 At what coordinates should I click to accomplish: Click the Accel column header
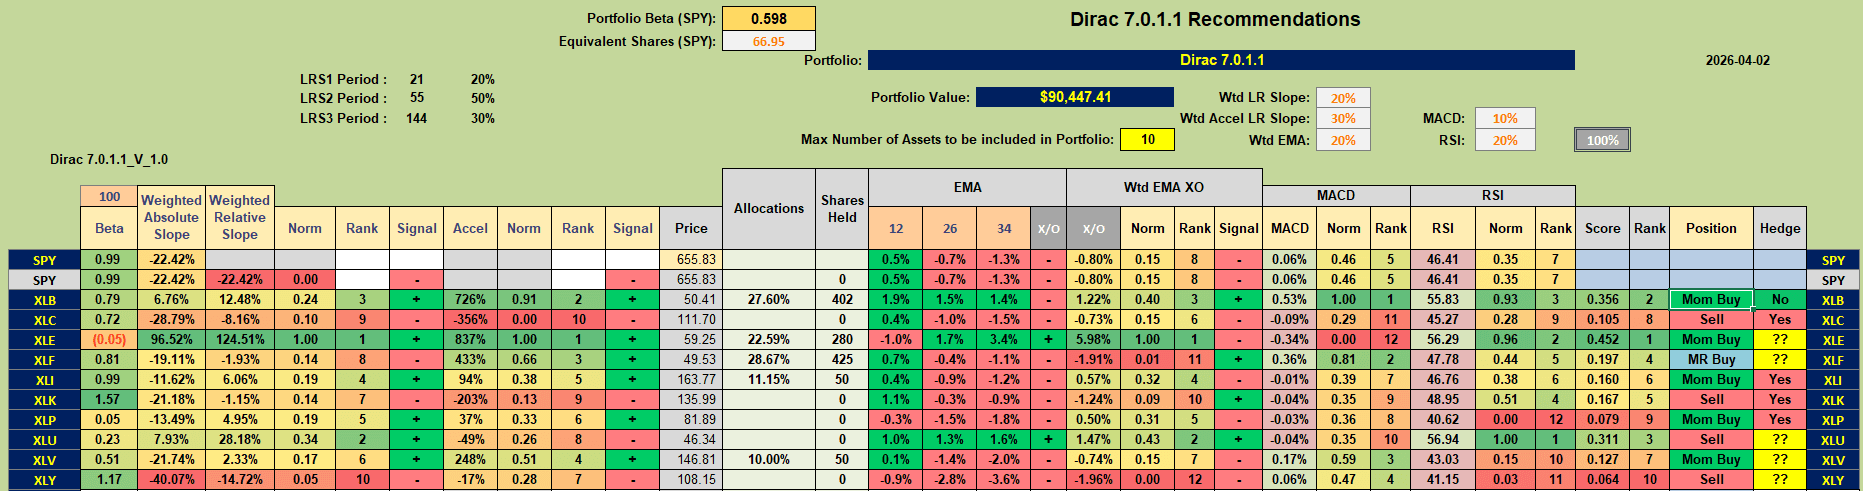(x=470, y=228)
